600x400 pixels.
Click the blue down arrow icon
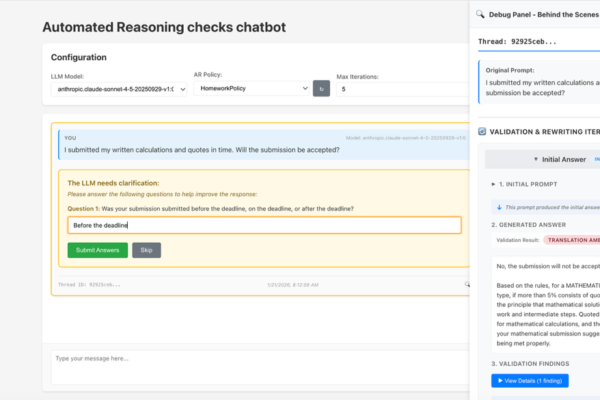click(x=499, y=207)
